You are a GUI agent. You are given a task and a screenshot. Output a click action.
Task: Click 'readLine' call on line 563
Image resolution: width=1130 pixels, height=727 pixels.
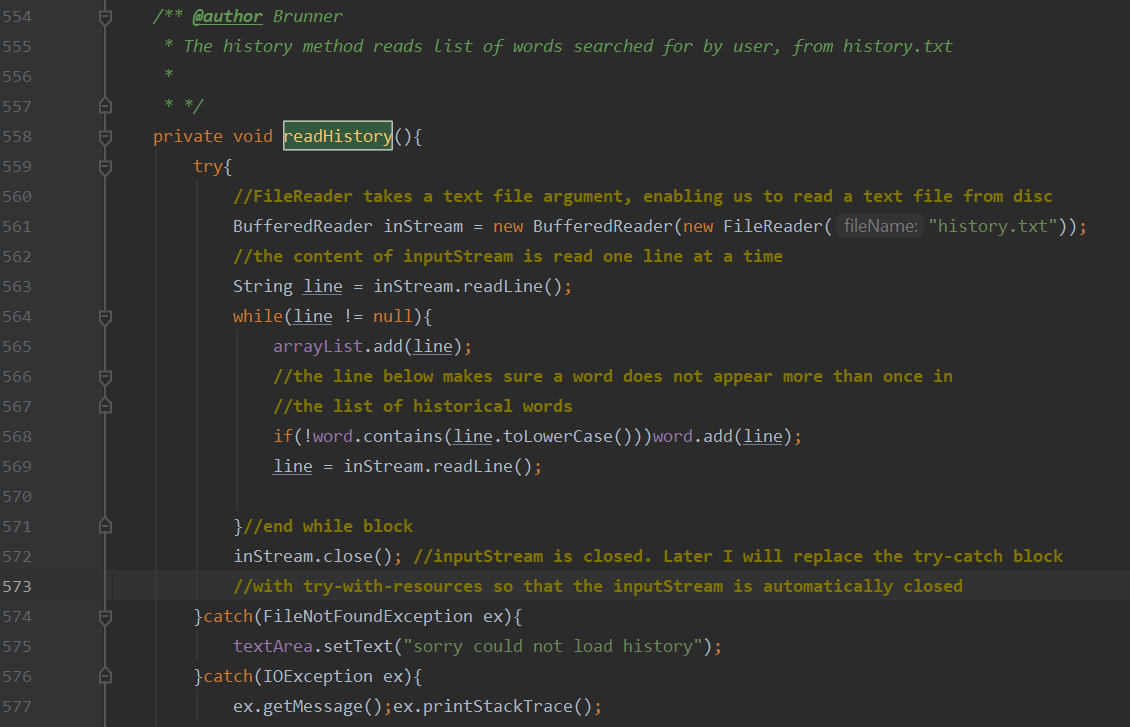pyautogui.click(x=502, y=286)
